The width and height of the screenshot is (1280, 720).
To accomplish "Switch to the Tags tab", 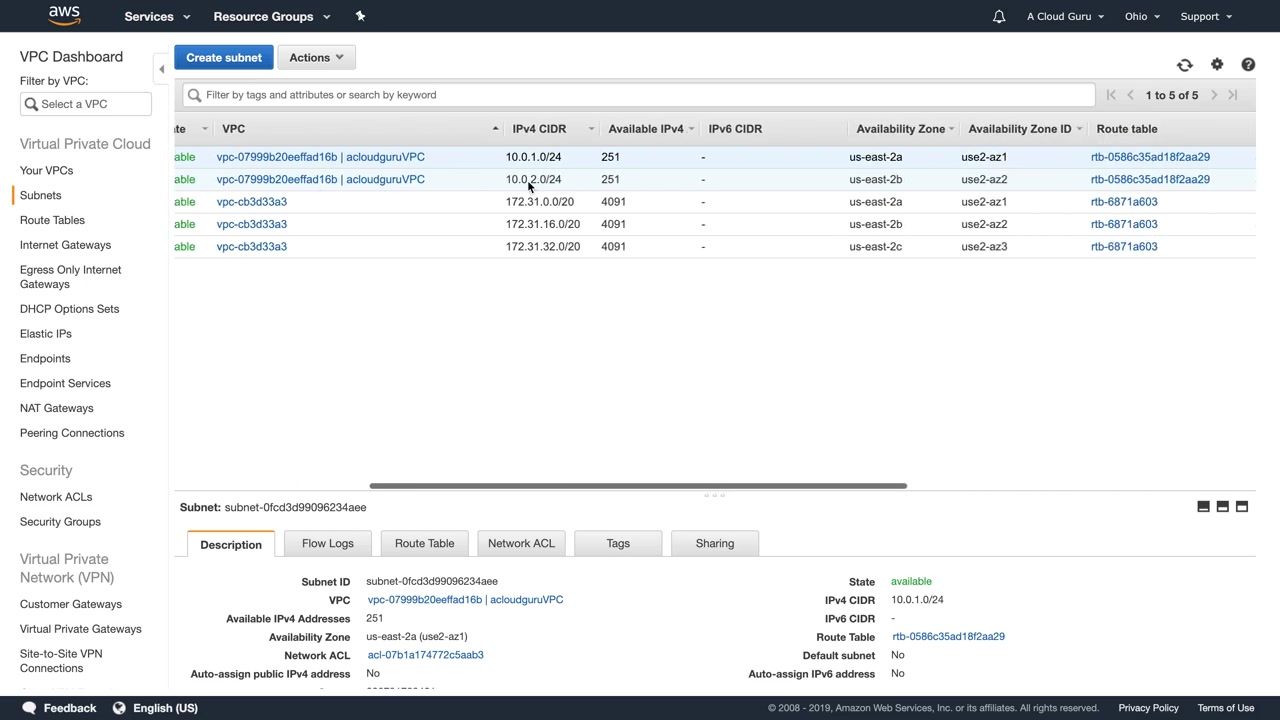I will point(618,544).
